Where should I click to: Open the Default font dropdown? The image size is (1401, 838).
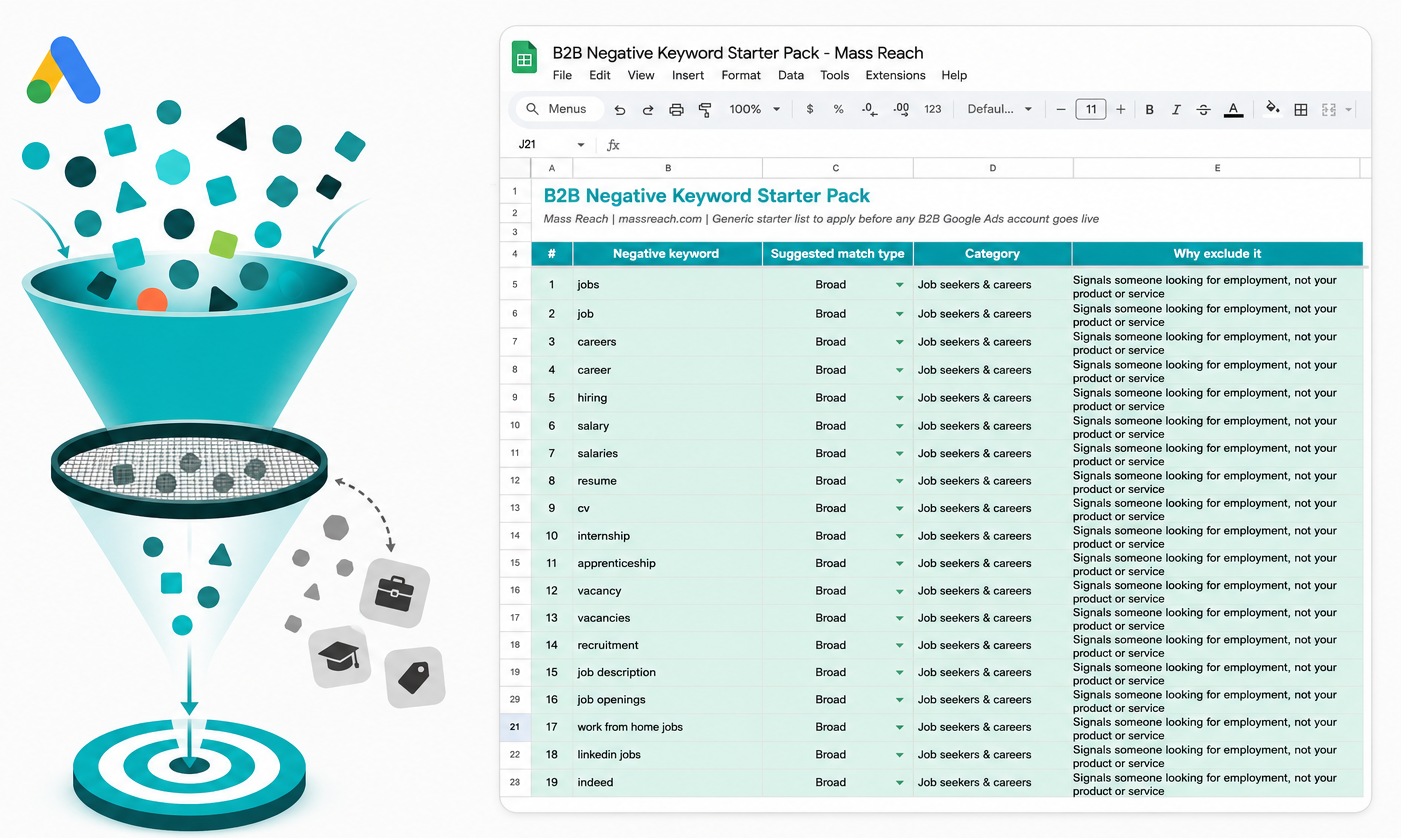(x=999, y=109)
